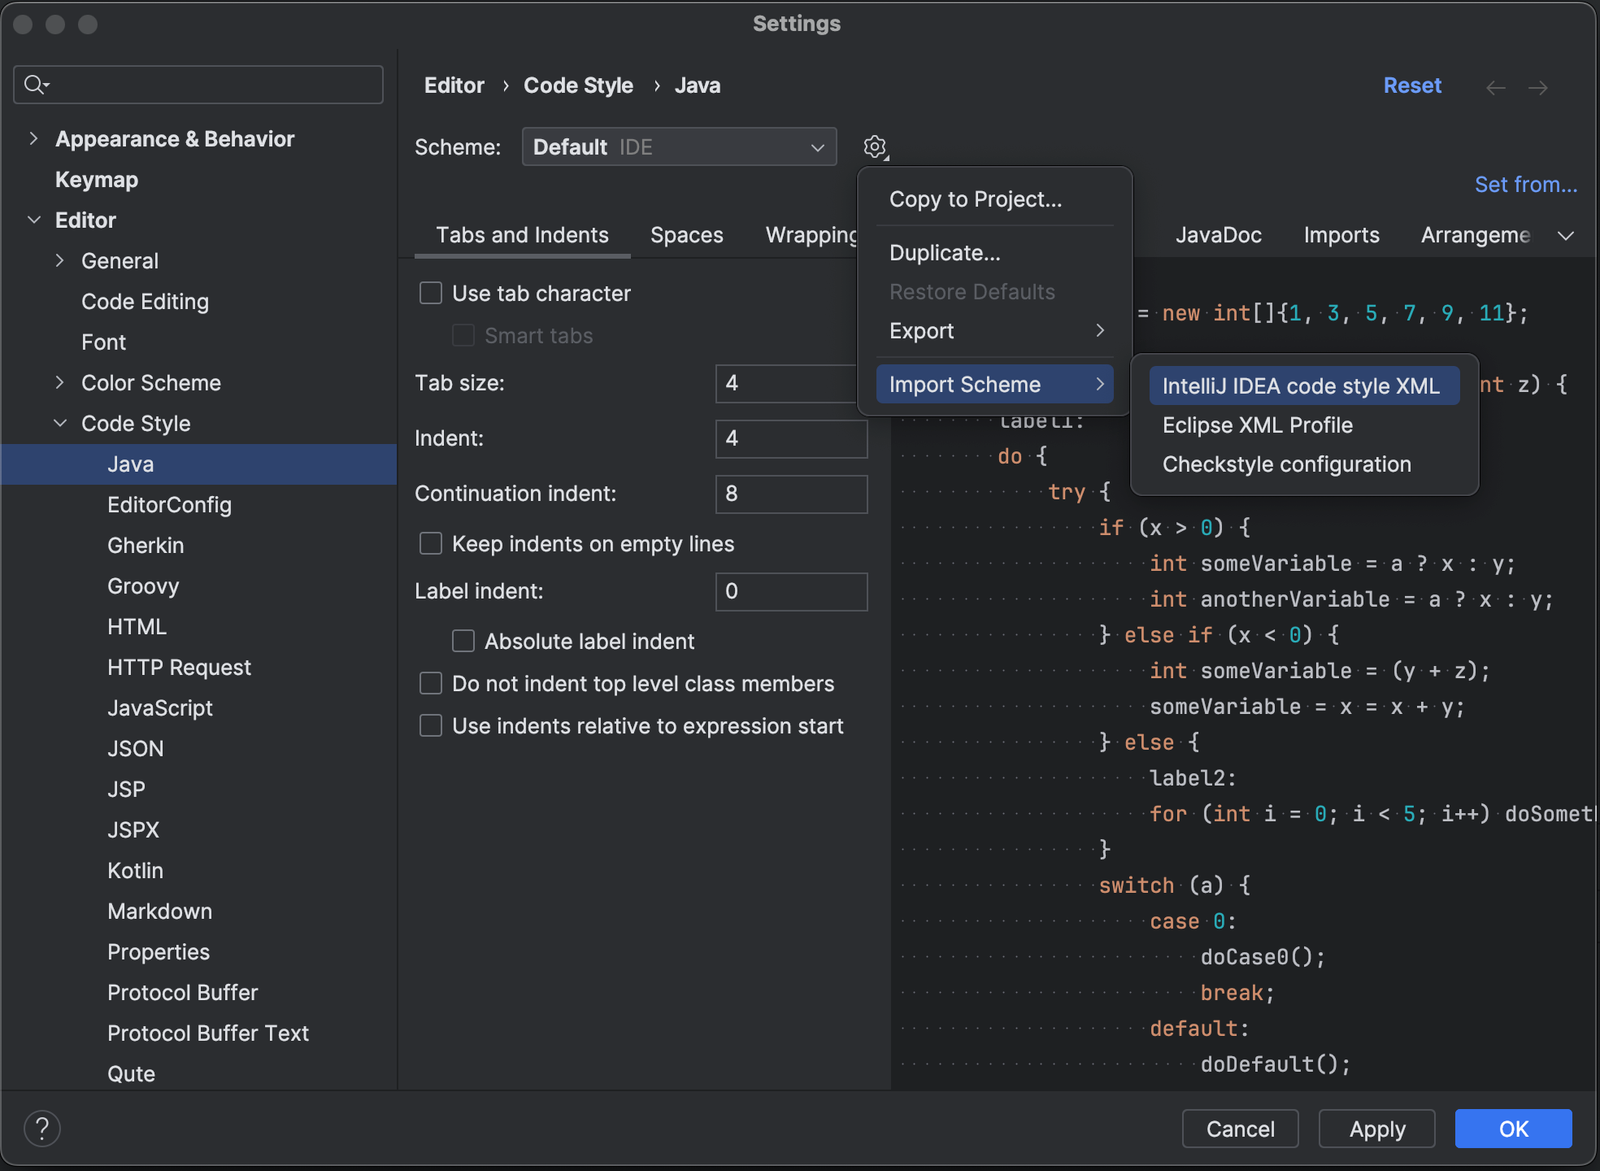The image size is (1600, 1171).
Task: Select Groovy code style item
Action: (x=143, y=586)
